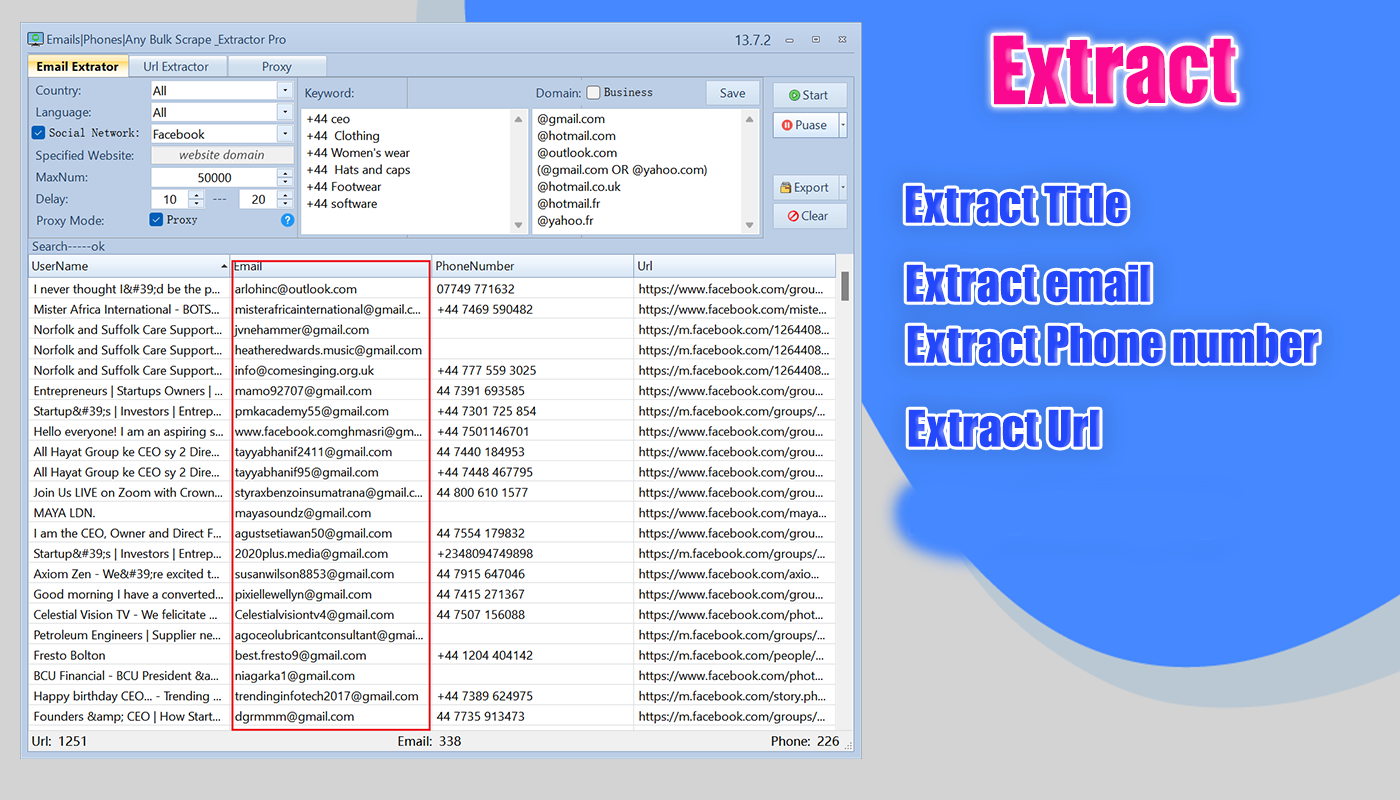Viewport: 1400px width, 800px height.
Task: Select the '+44 Hats and caps' keyword
Action: coord(358,170)
